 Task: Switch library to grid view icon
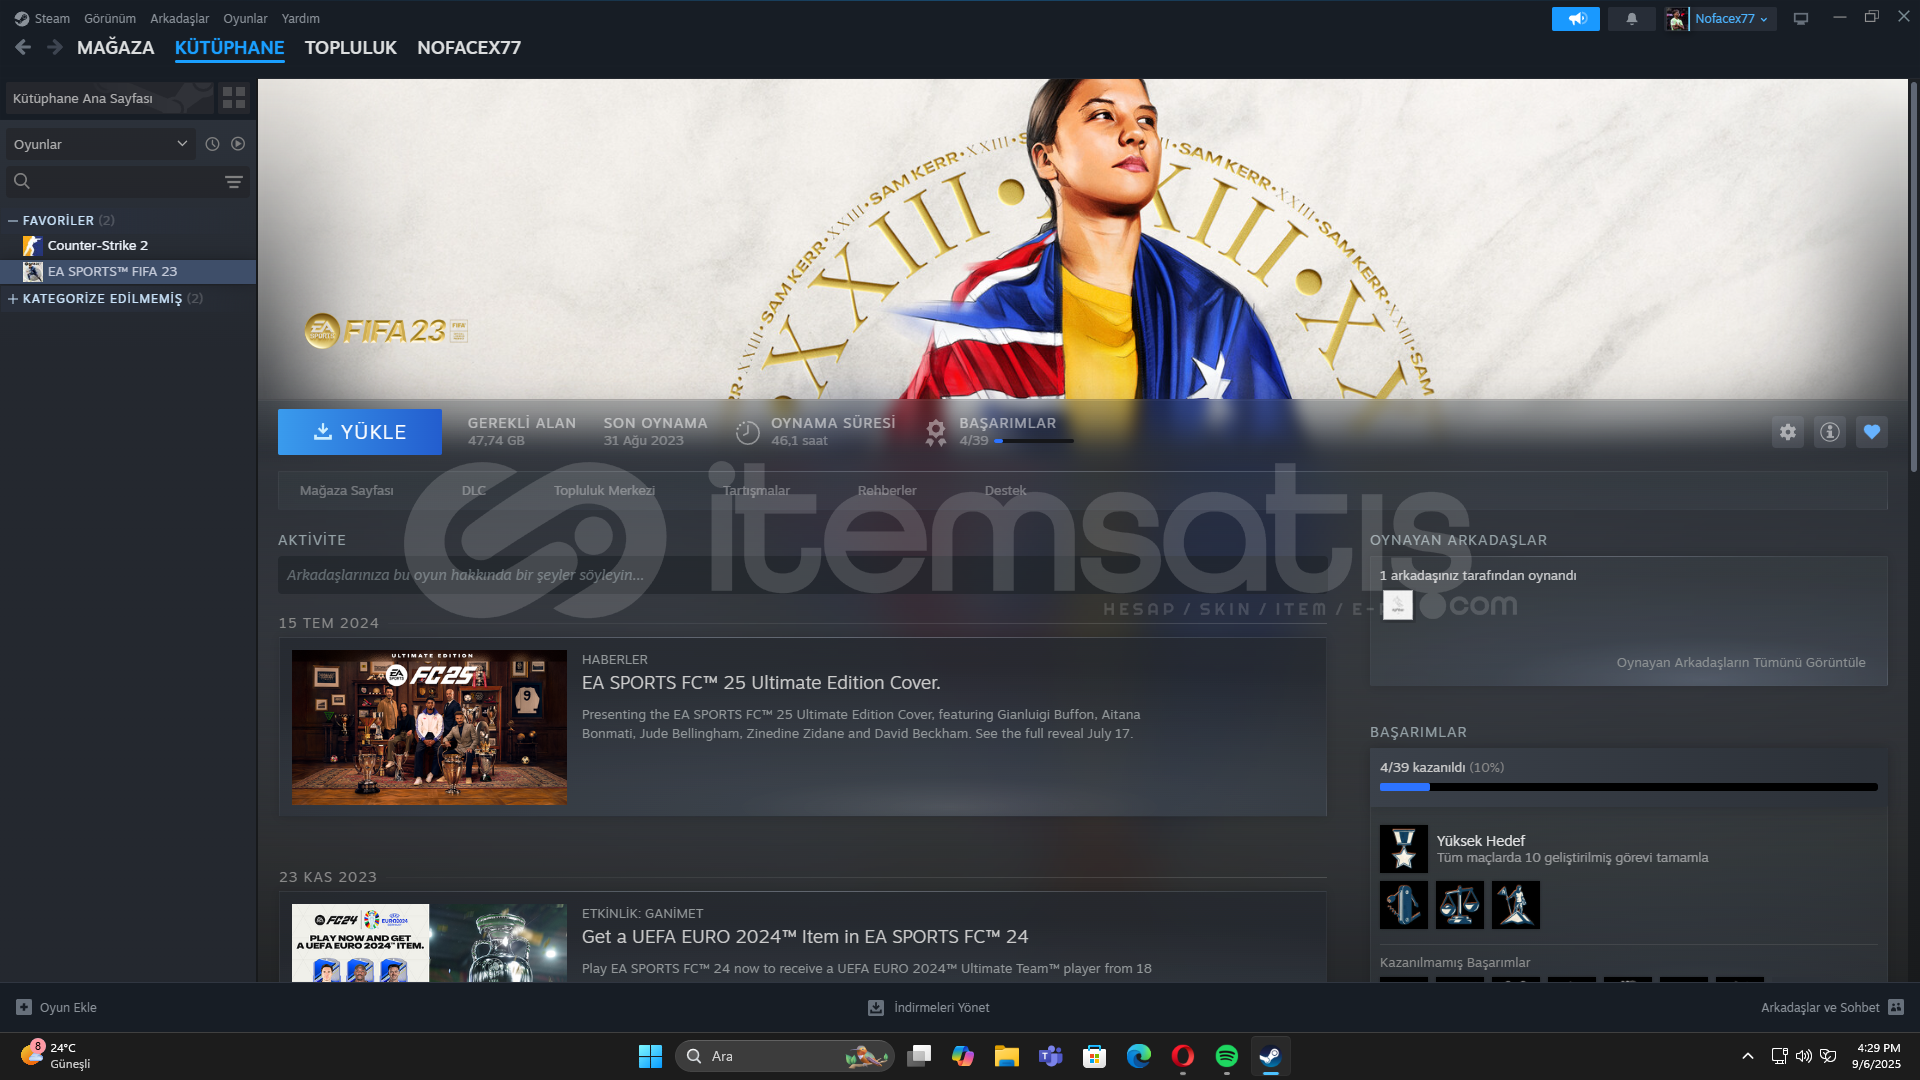click(x=234, y=98)
